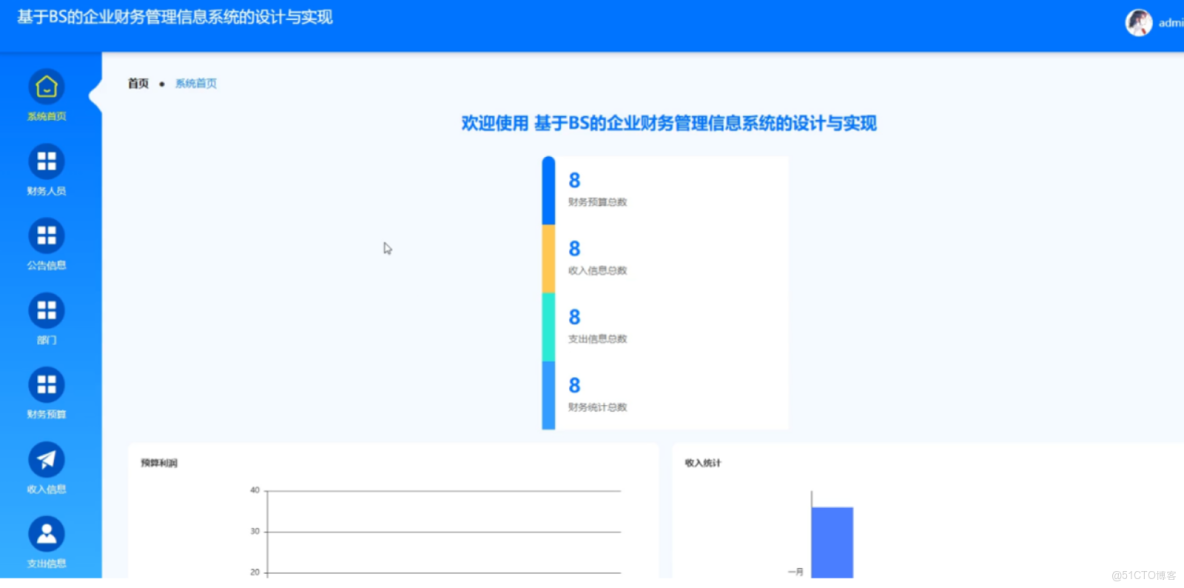Click the 支出信息总数 count number 8

coord(573,317)
